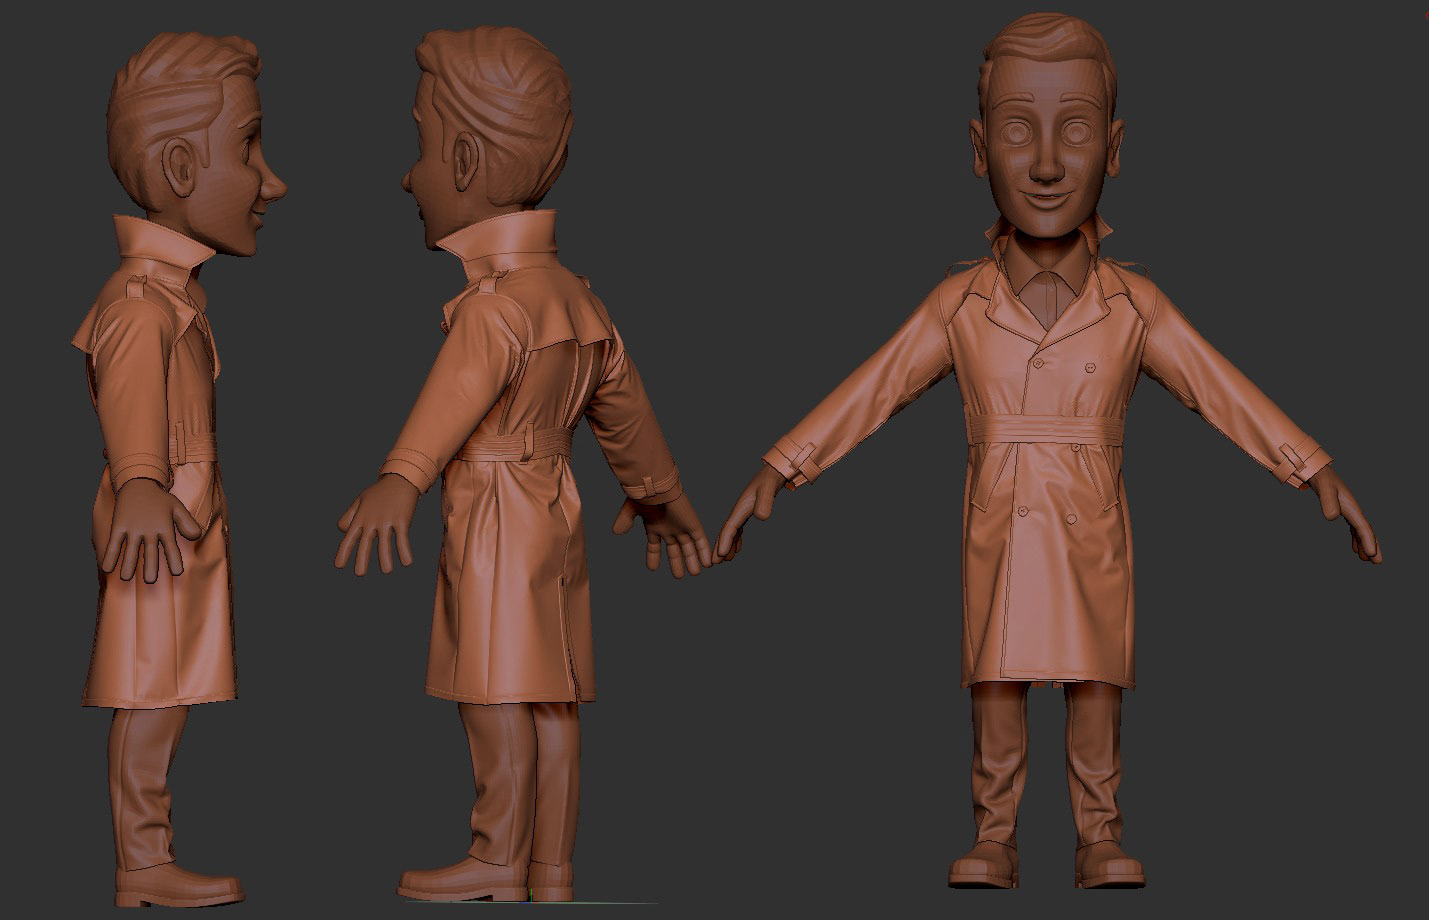The height and width of the screenshot is (920, 1429).
Task: Click the side-profile model's hair
Action: pos(180,80)
